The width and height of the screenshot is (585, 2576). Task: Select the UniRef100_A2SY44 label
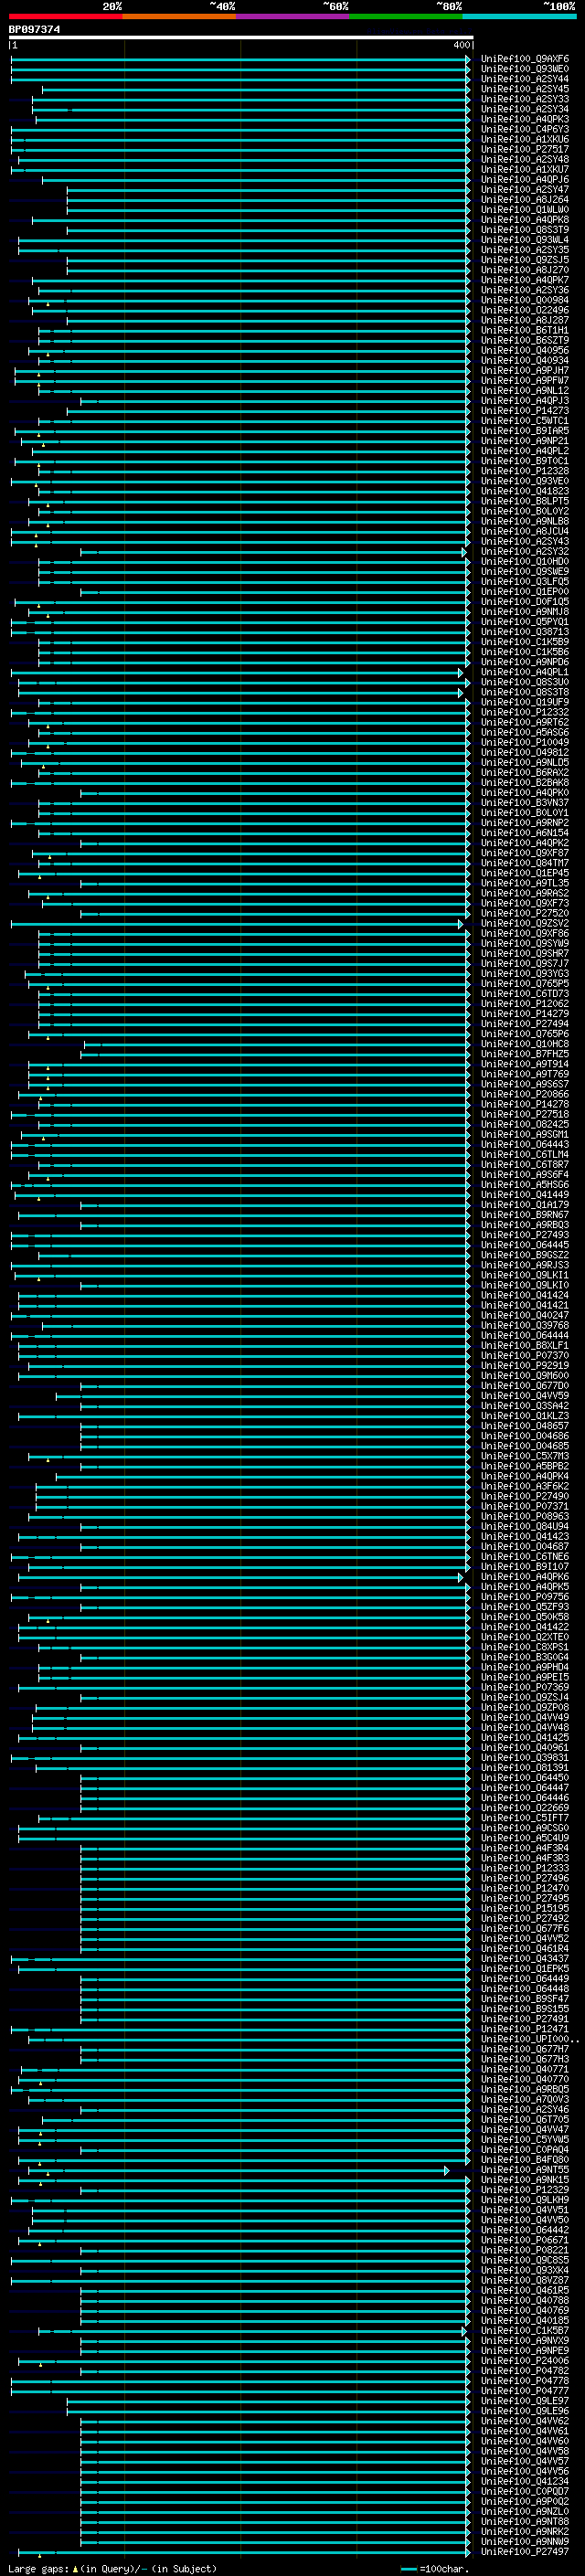click(x=525, y=79)
